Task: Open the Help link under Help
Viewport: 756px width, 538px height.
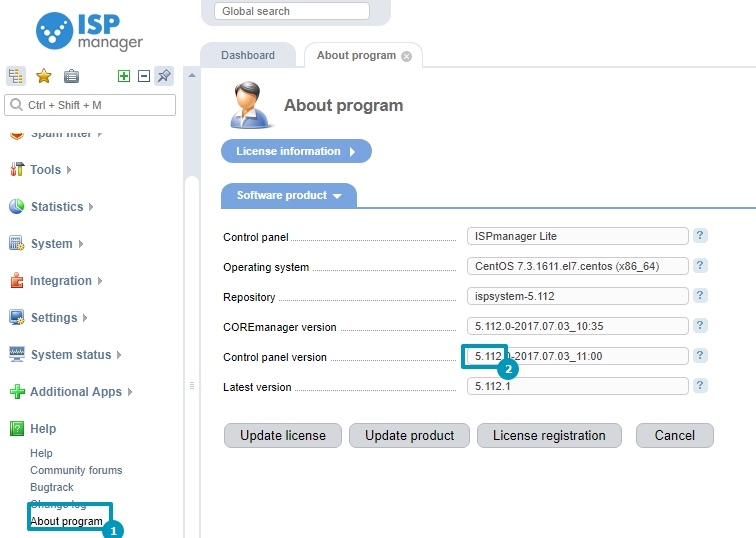Action: (x=41, y=453)
